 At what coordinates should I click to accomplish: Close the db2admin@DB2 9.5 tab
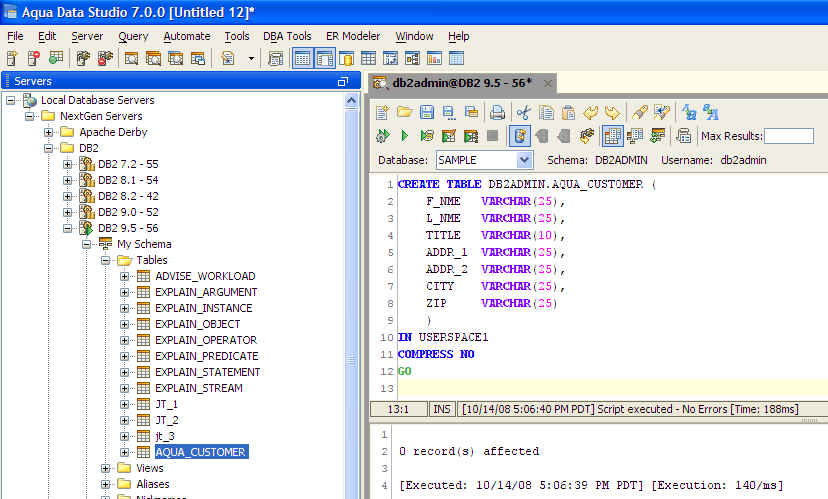(548, 83)
